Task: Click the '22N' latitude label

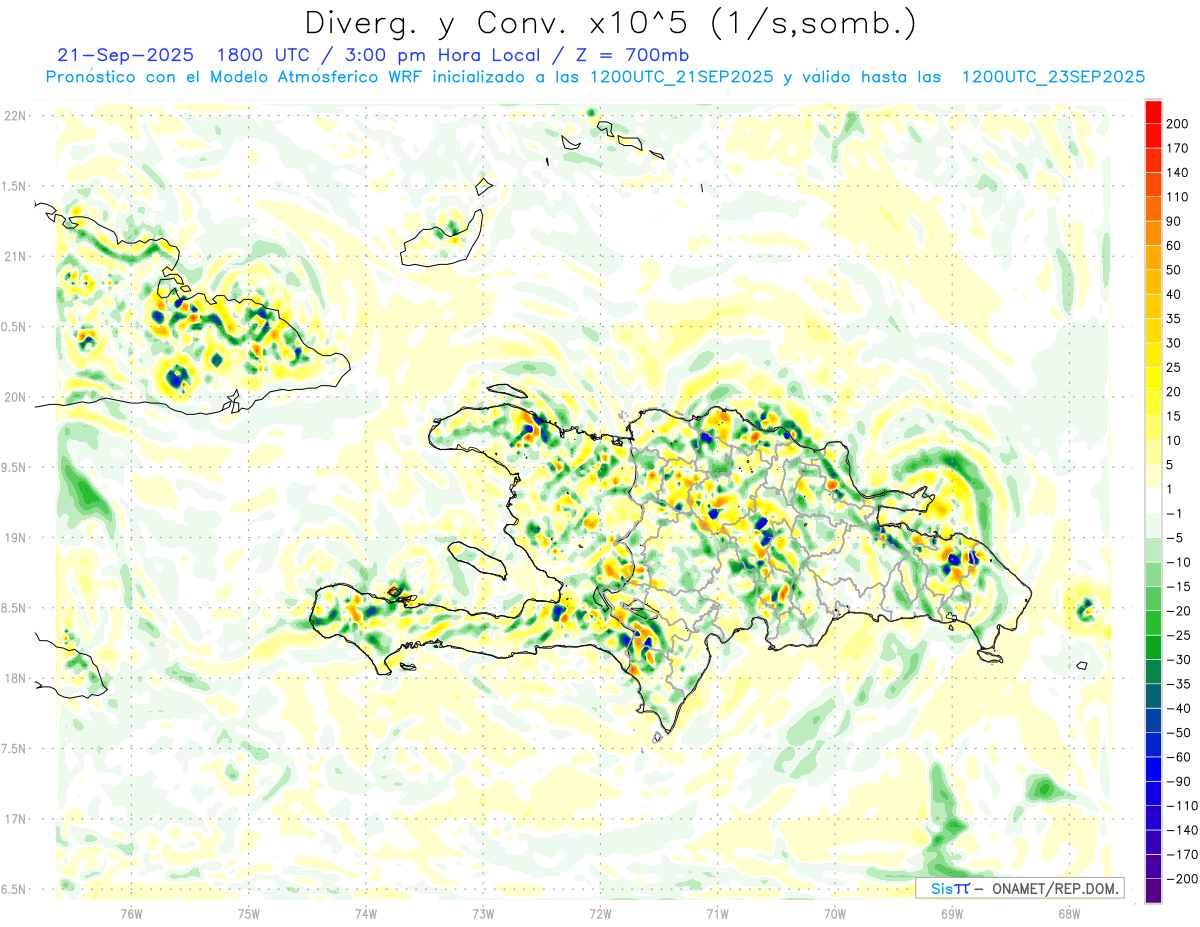Action: coord(14,116)
